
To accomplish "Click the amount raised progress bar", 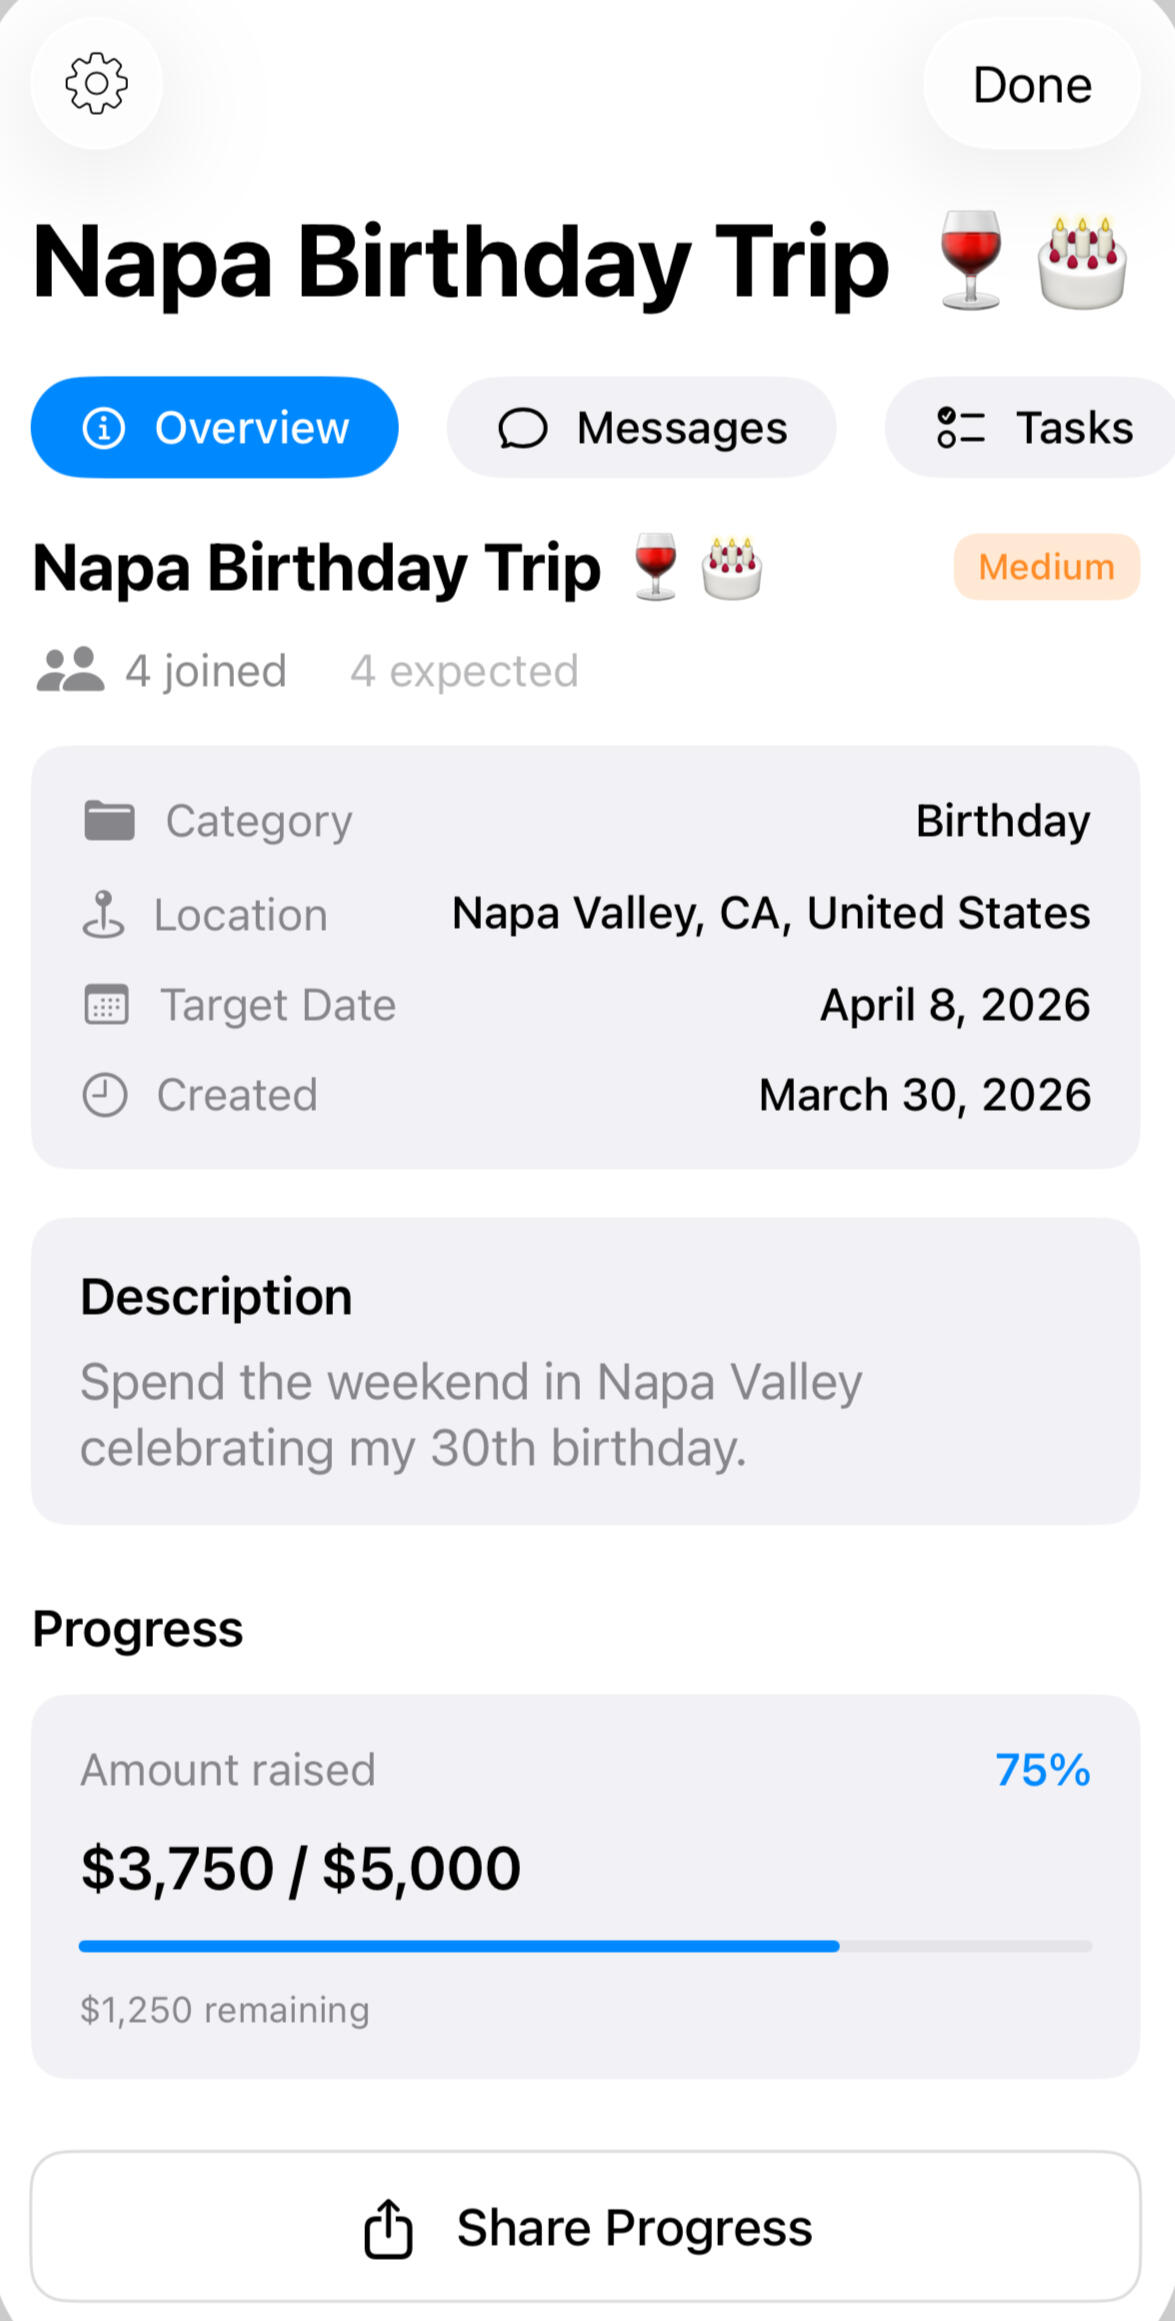I will (x=585, y=1946).
